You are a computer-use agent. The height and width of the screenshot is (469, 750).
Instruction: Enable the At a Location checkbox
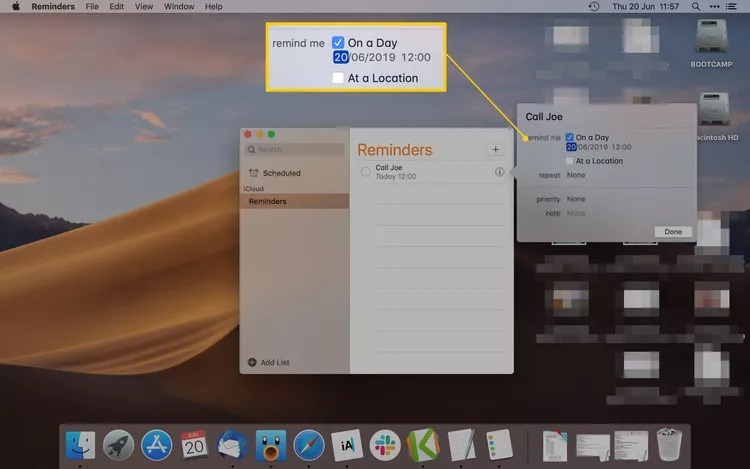tap(569, 161)
